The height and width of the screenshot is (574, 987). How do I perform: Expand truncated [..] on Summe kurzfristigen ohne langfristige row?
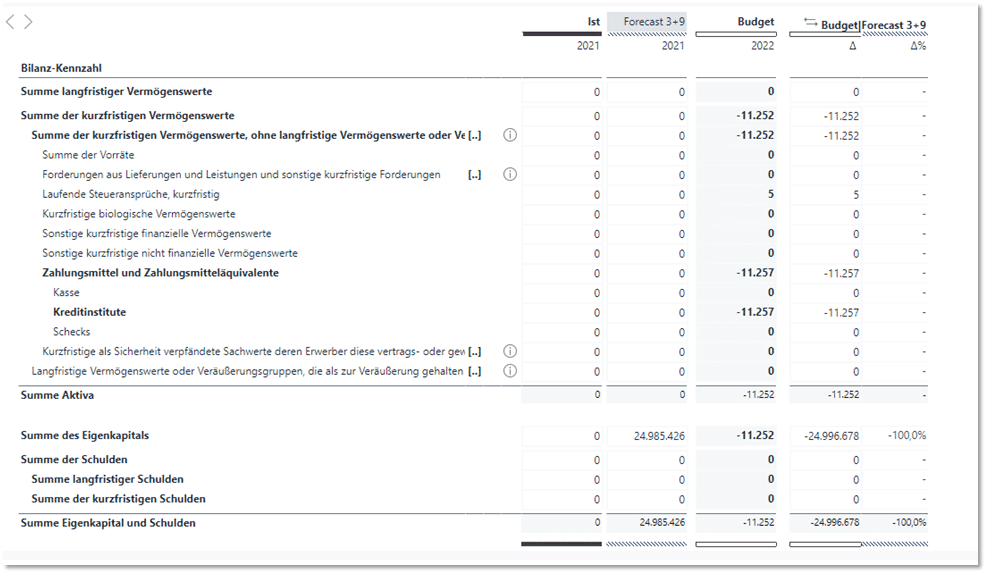[475, 135]
